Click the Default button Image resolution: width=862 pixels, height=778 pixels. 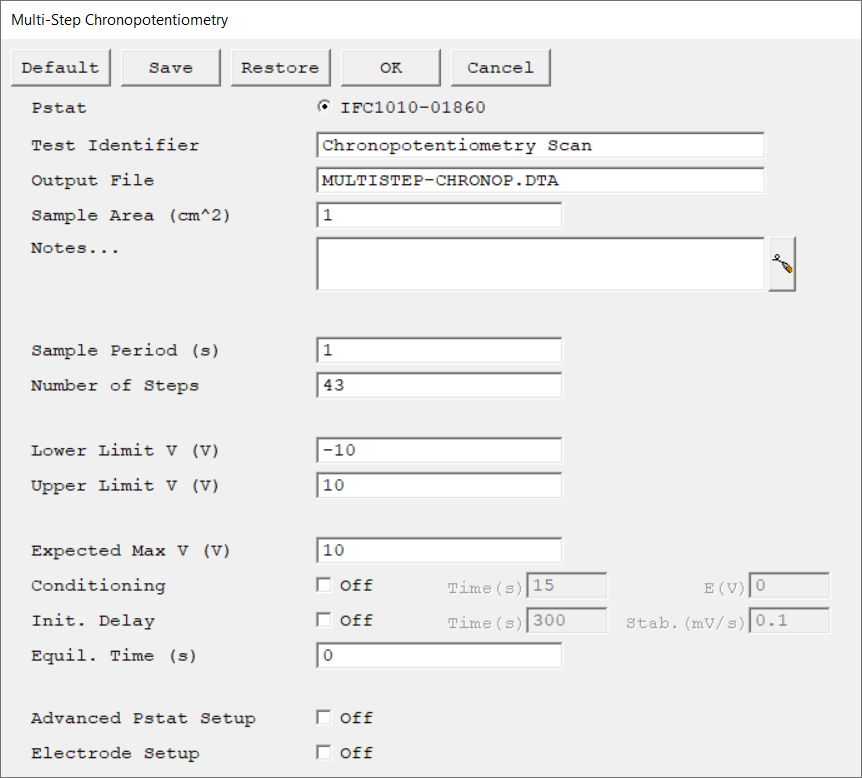[60, 68]
